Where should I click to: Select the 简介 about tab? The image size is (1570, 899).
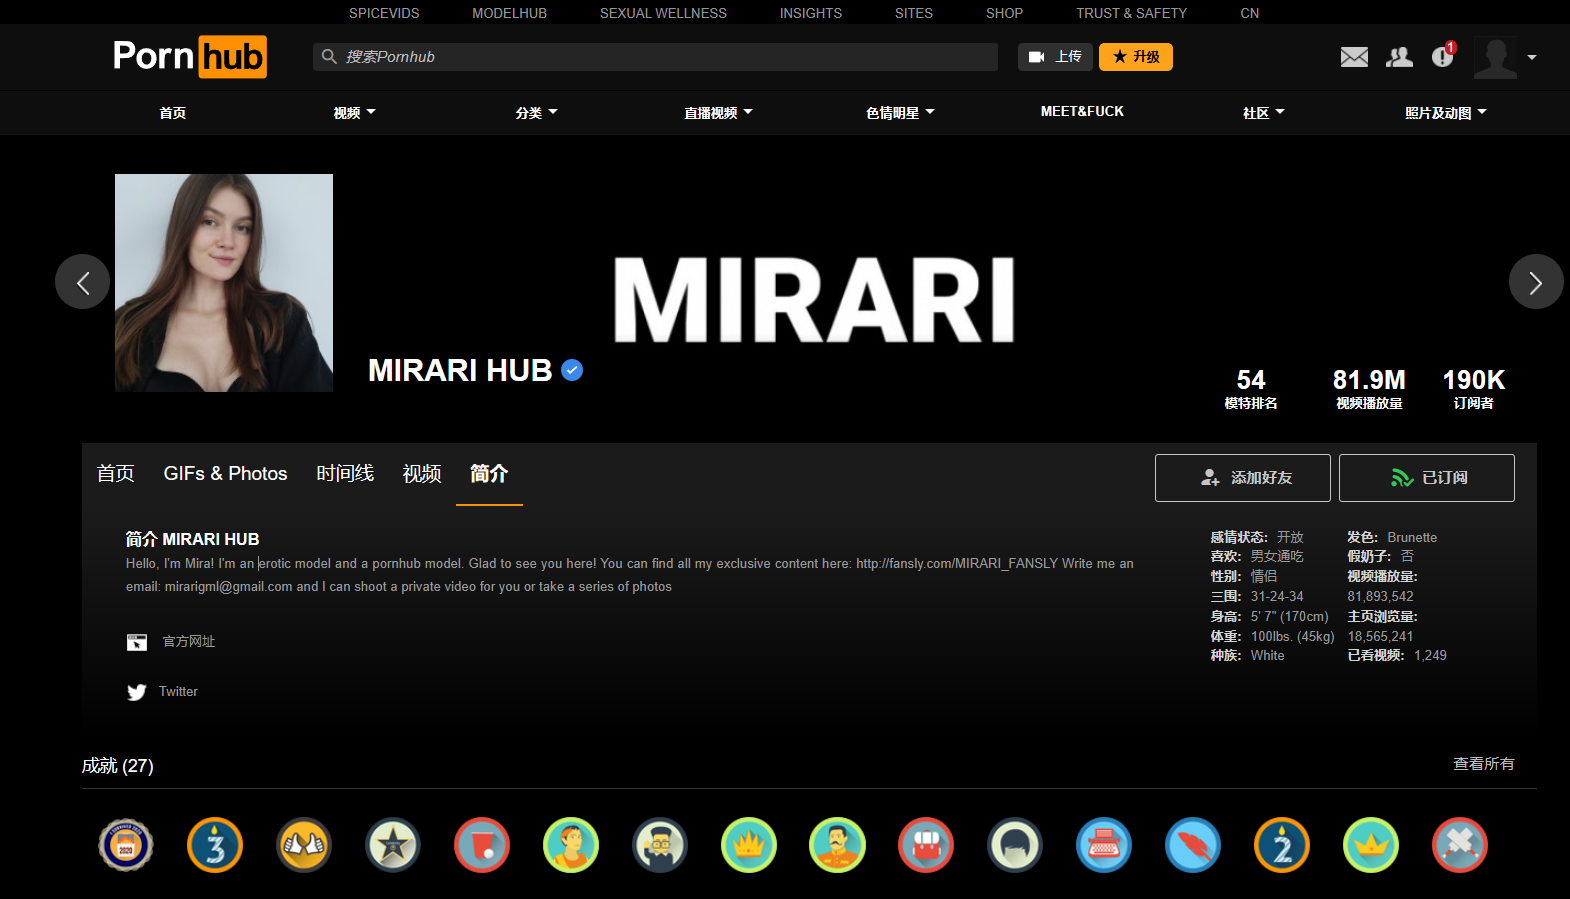point(489,474)
